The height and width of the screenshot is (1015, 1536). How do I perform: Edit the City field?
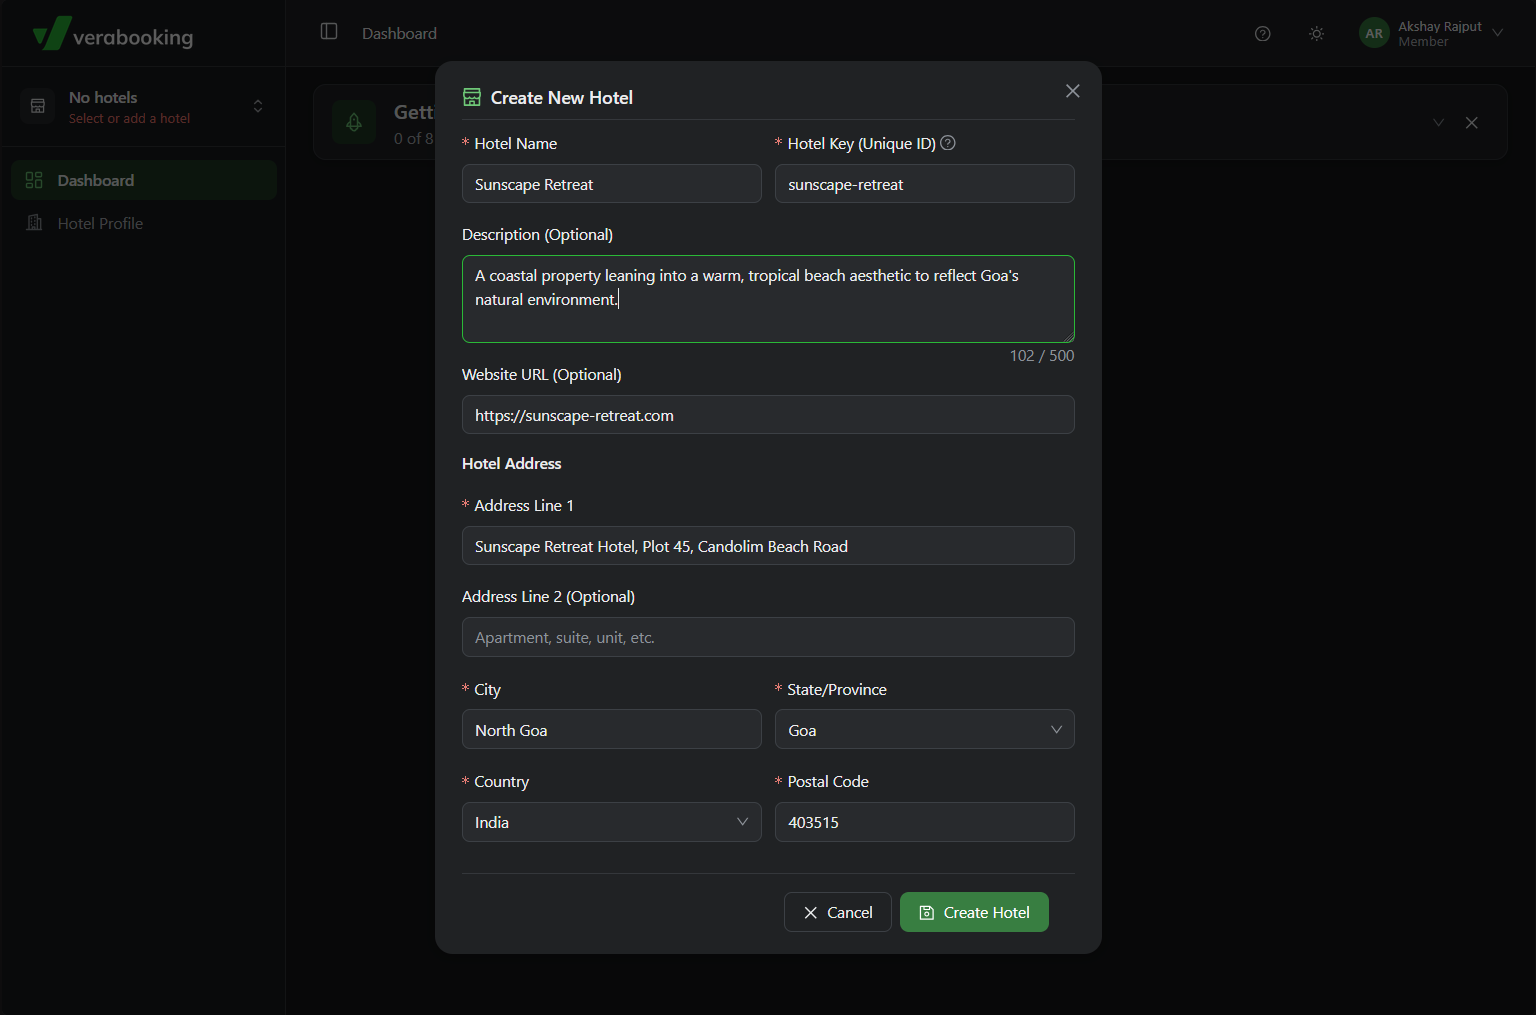click(612, 730)
